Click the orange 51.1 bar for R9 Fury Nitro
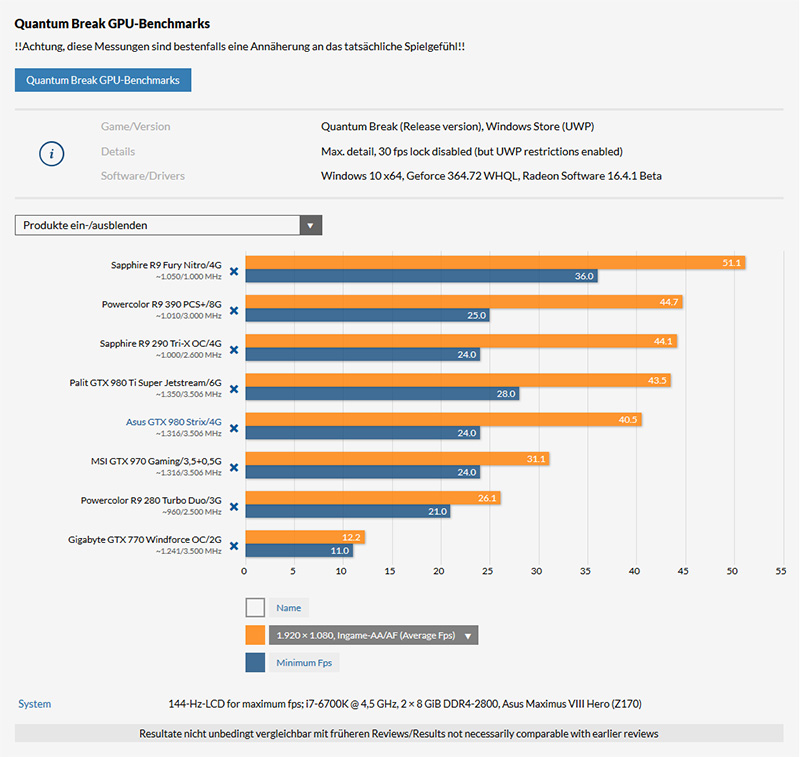 coord(495,263)
